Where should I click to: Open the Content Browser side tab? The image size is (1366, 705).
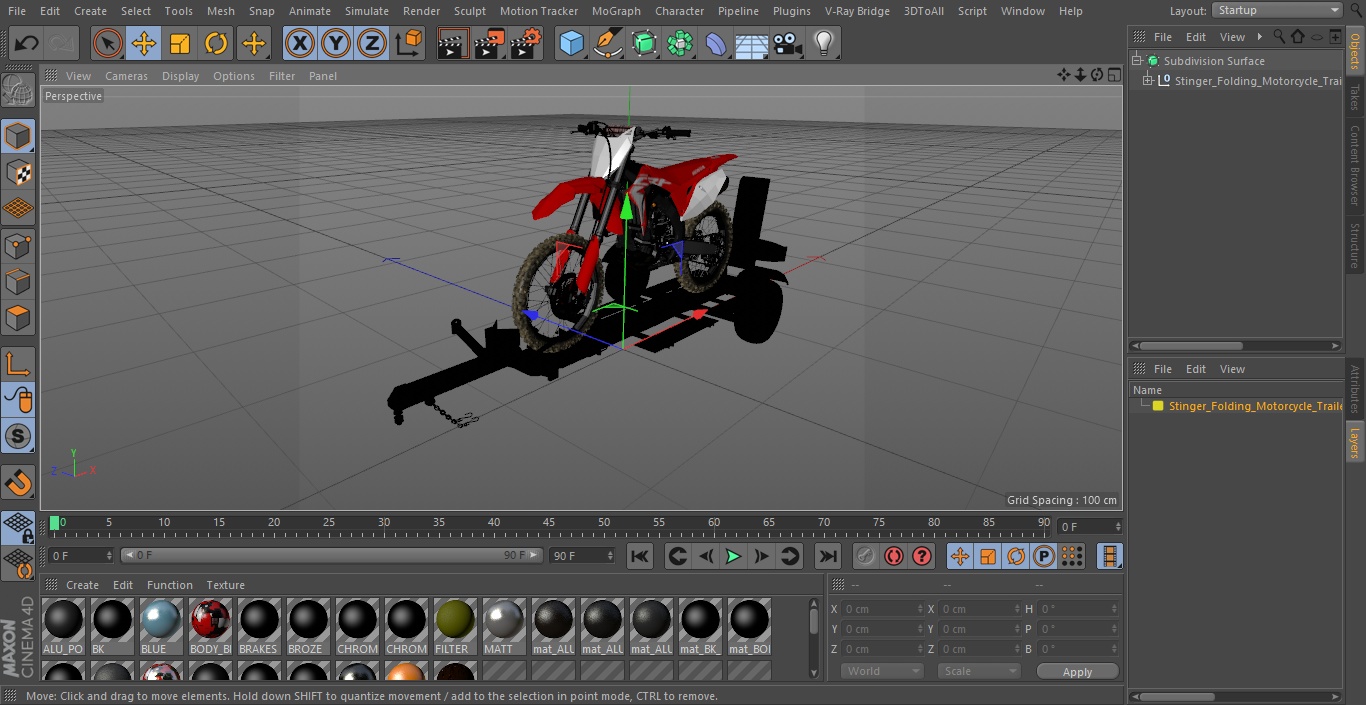[x=1355, y=165]
